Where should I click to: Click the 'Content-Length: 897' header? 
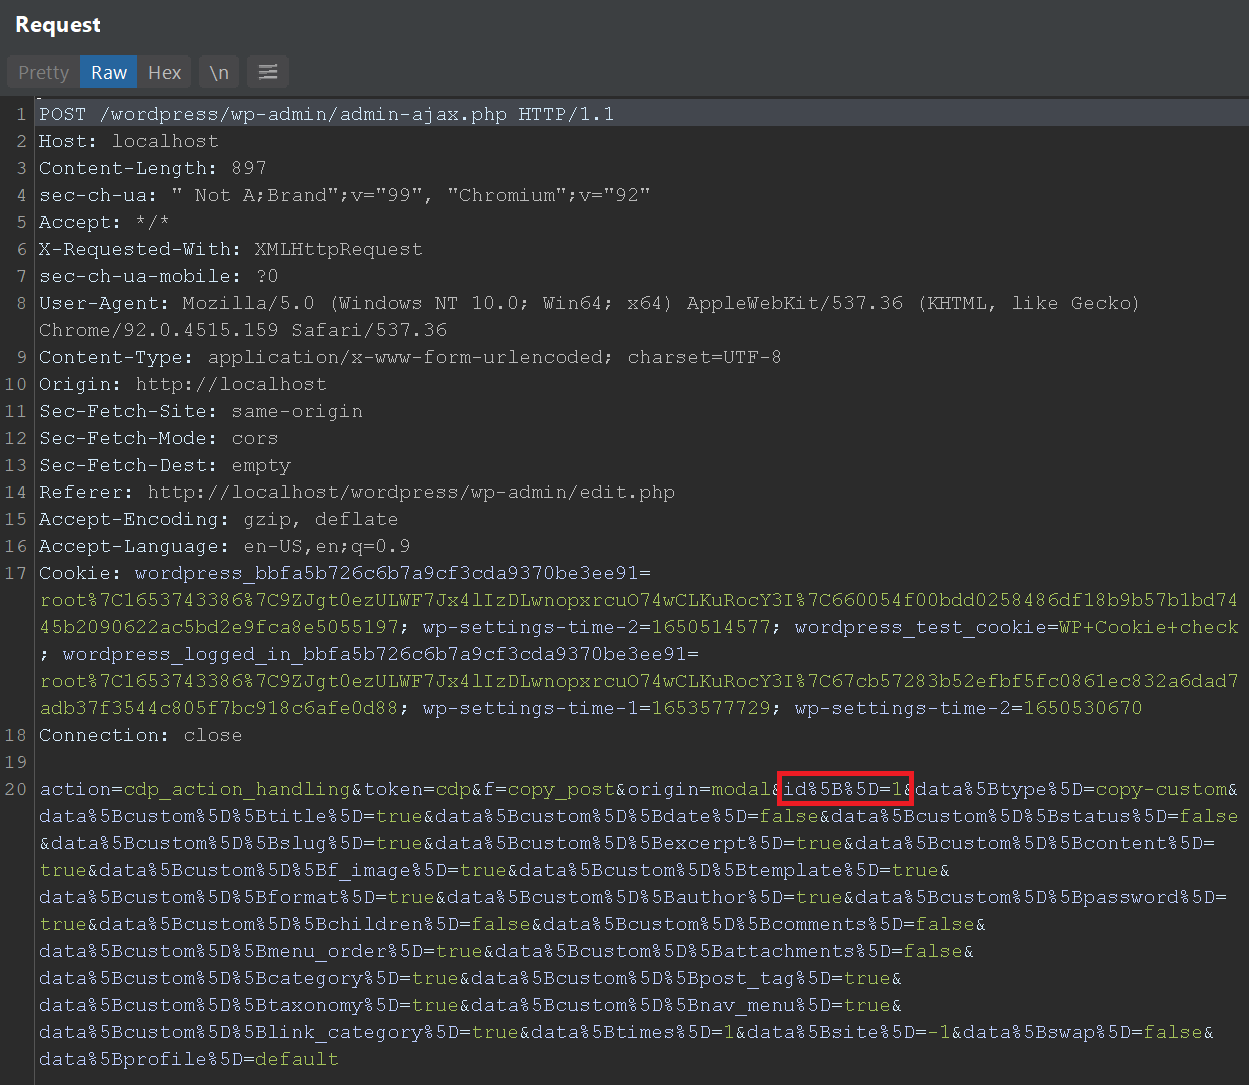152,168
